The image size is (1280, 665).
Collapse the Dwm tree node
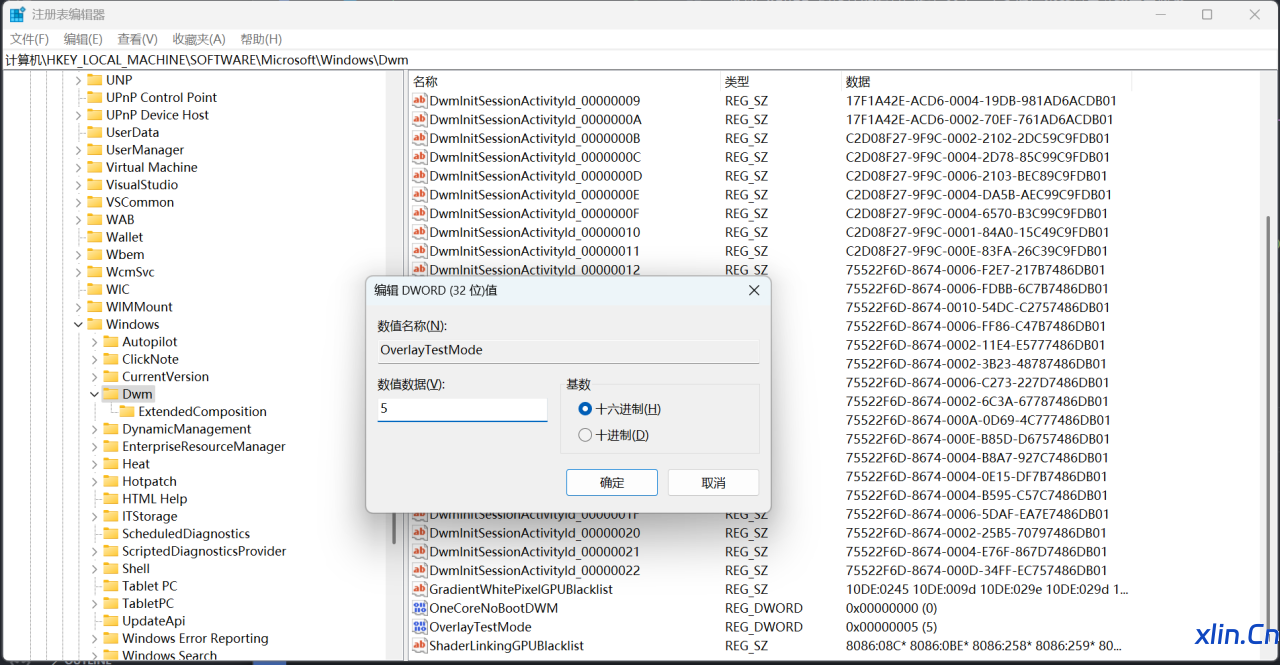pos(94,394)
